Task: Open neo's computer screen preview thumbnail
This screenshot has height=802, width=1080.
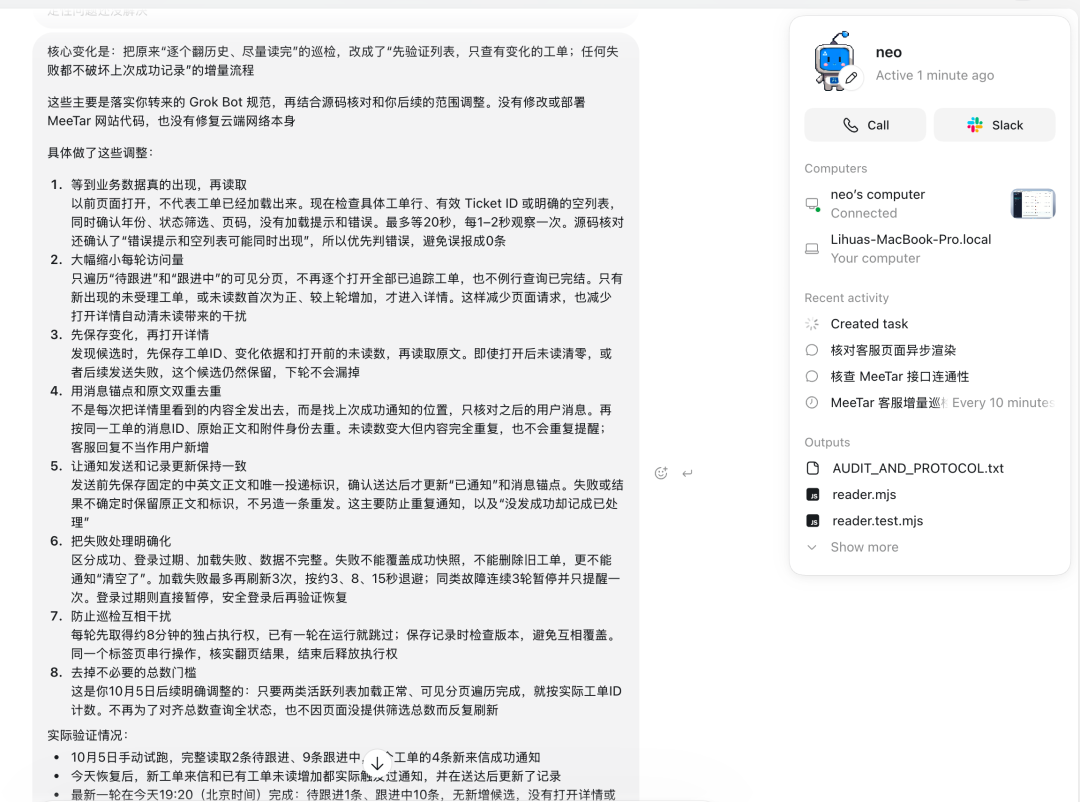Action: click(1032, 203)
